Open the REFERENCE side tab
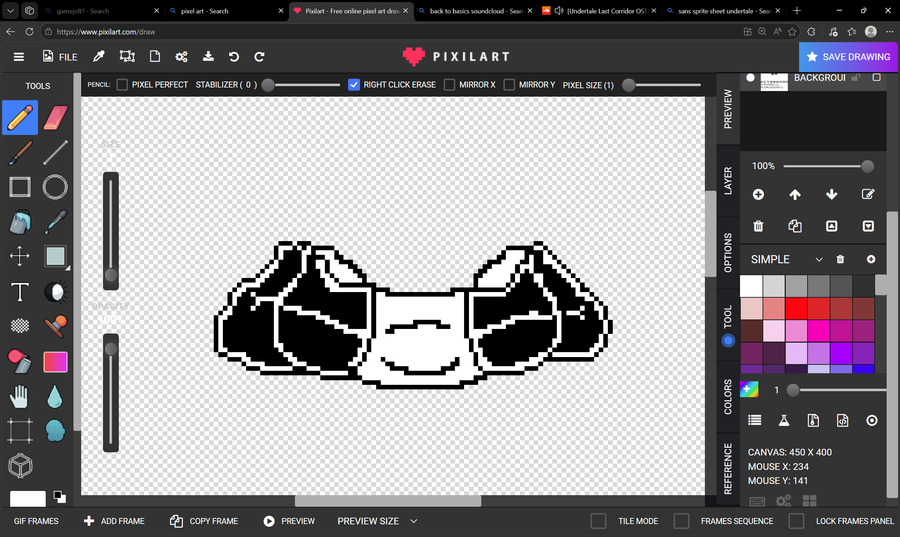Viewport: 900px width, 537px height. [x=728, y=469]
